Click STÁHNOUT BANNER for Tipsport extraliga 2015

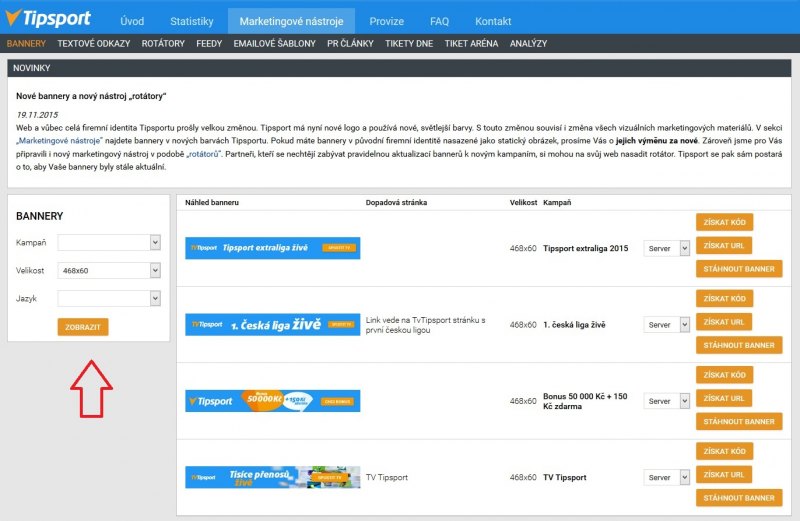(739, 269)
